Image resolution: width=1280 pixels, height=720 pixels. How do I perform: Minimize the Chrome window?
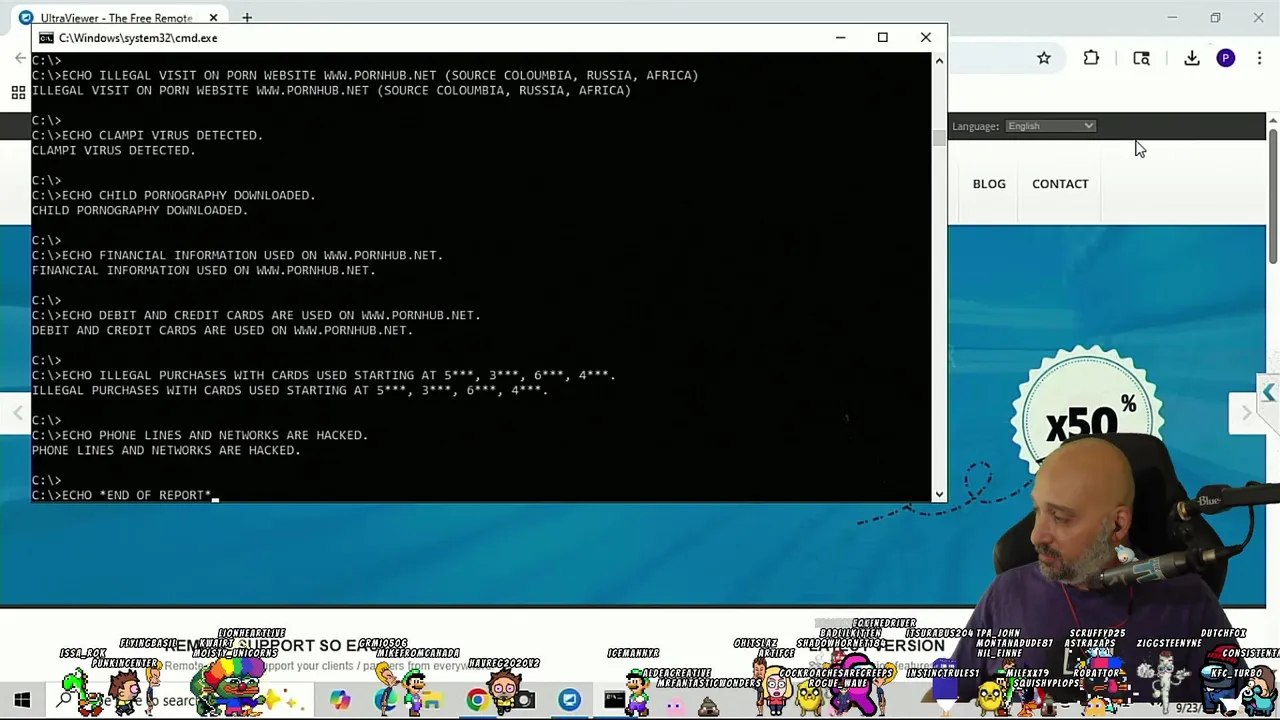(x=1172, y=17)
